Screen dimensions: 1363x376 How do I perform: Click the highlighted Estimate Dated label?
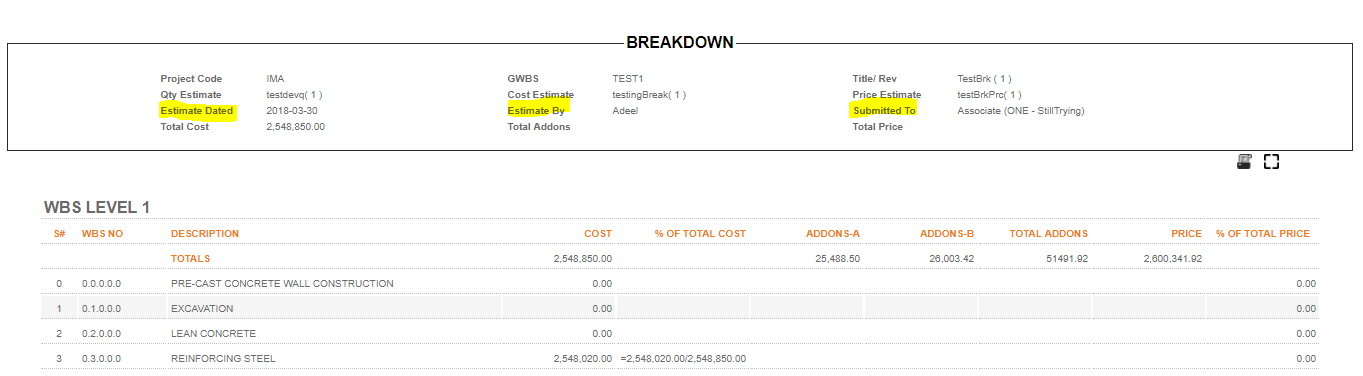[x=197, y=111]
